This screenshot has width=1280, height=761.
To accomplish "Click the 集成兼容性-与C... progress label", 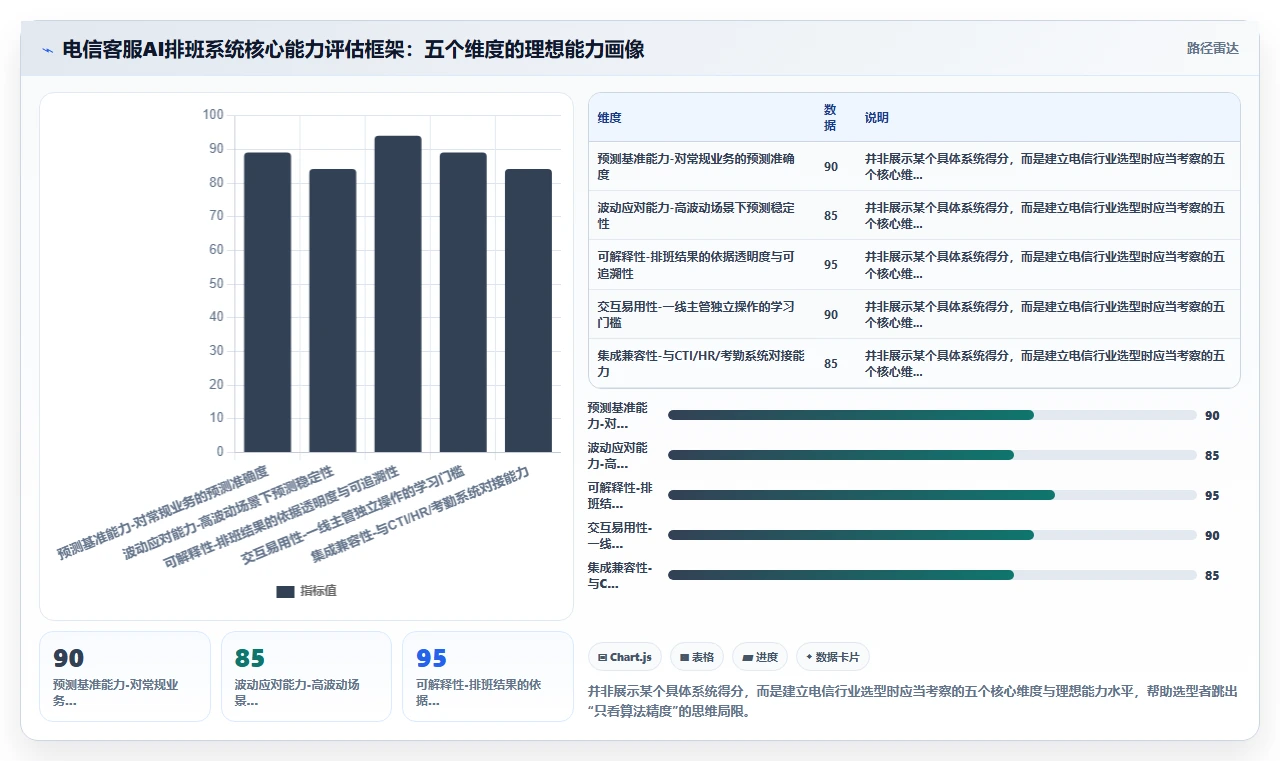I will [619, 575].
